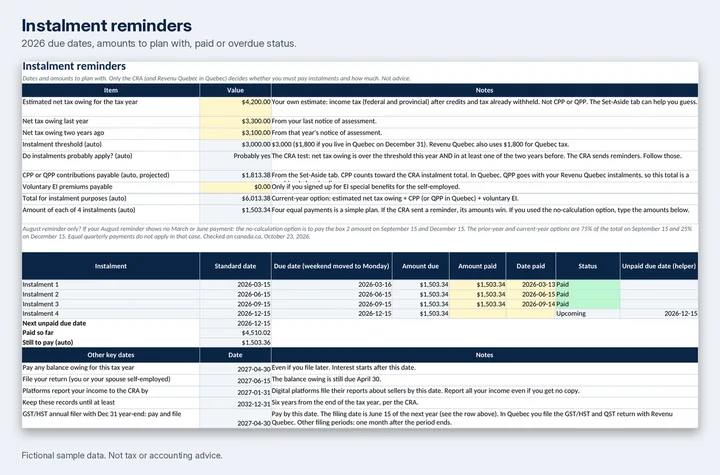
Task: Click 'Net tax owing last year' label
Action: pyautogui.click(x=55, y=121)
